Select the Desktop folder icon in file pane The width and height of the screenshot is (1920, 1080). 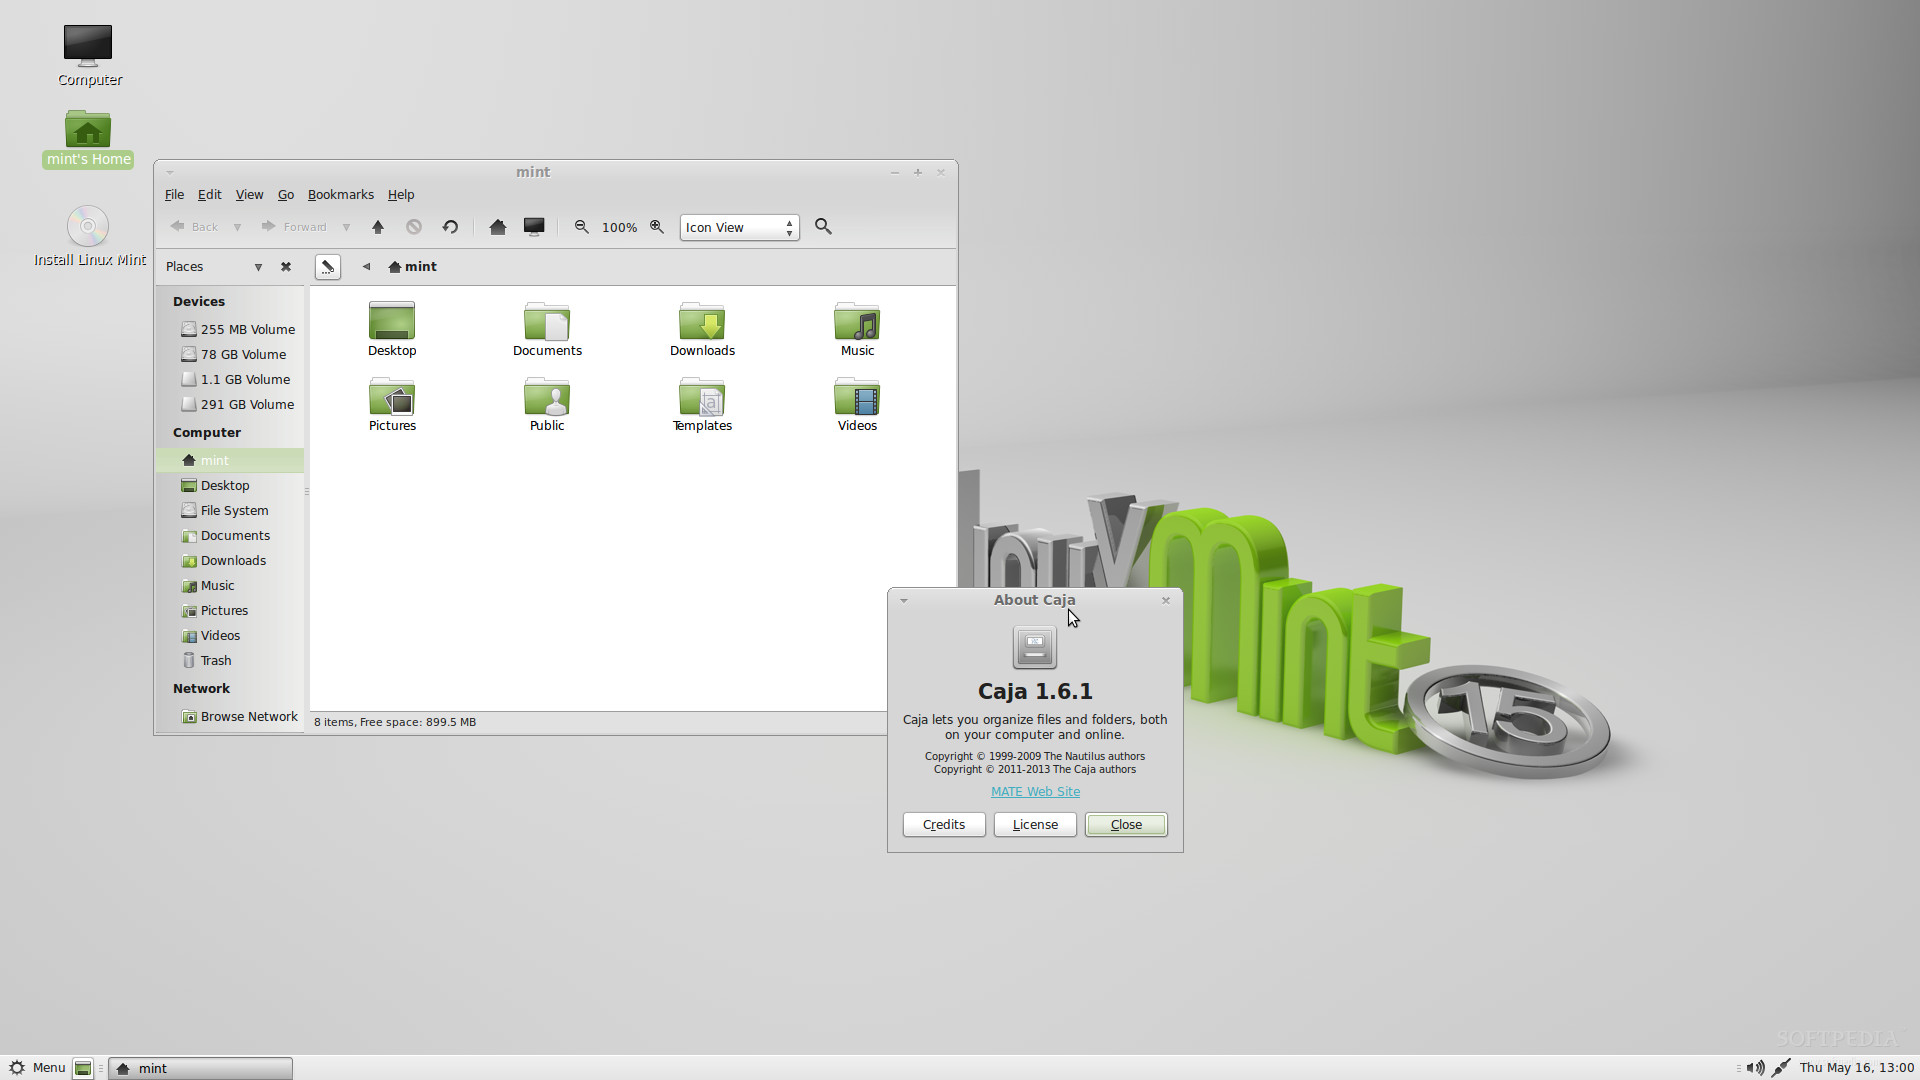(392, 329)
